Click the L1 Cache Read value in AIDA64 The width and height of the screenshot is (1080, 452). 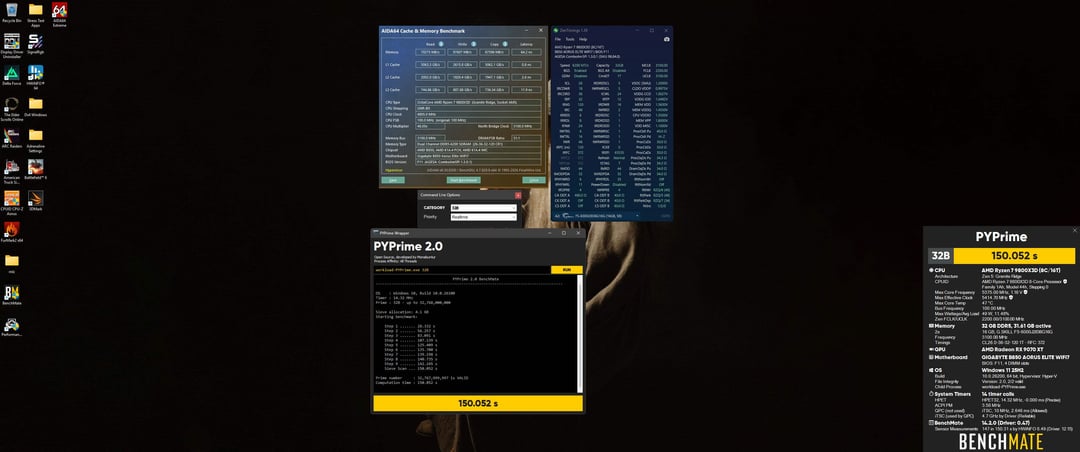(429, 64)
